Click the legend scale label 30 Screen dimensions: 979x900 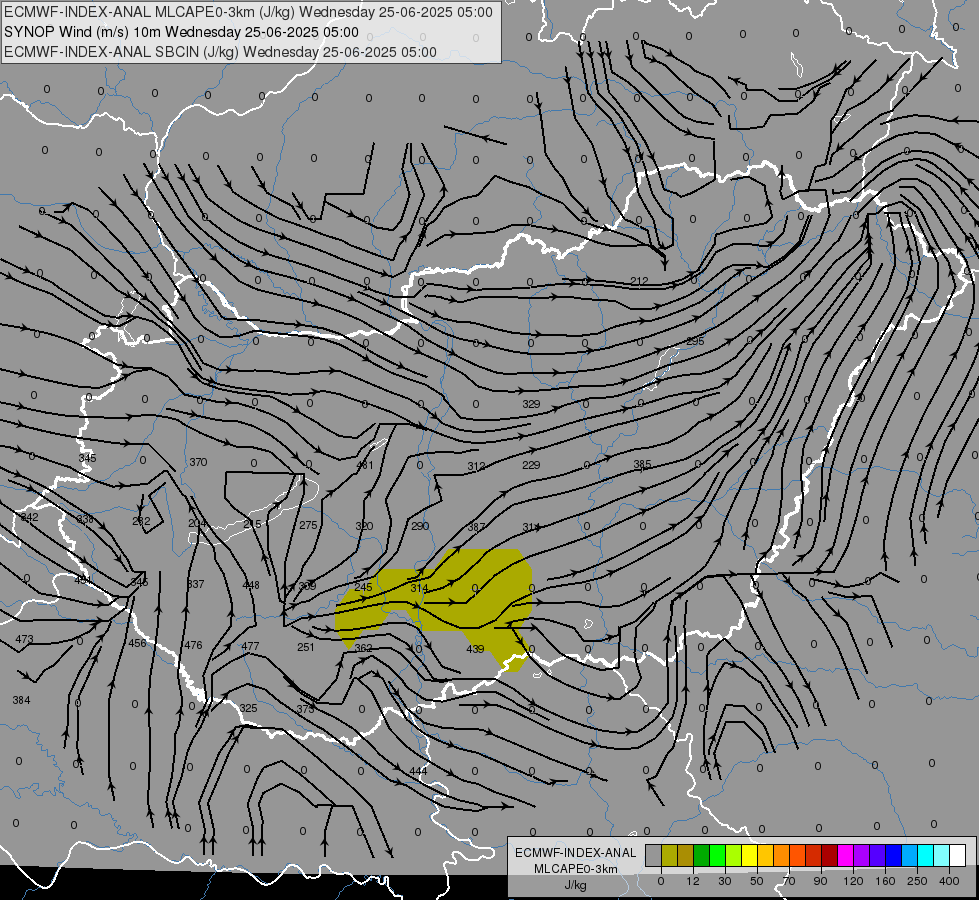(724, 881)
